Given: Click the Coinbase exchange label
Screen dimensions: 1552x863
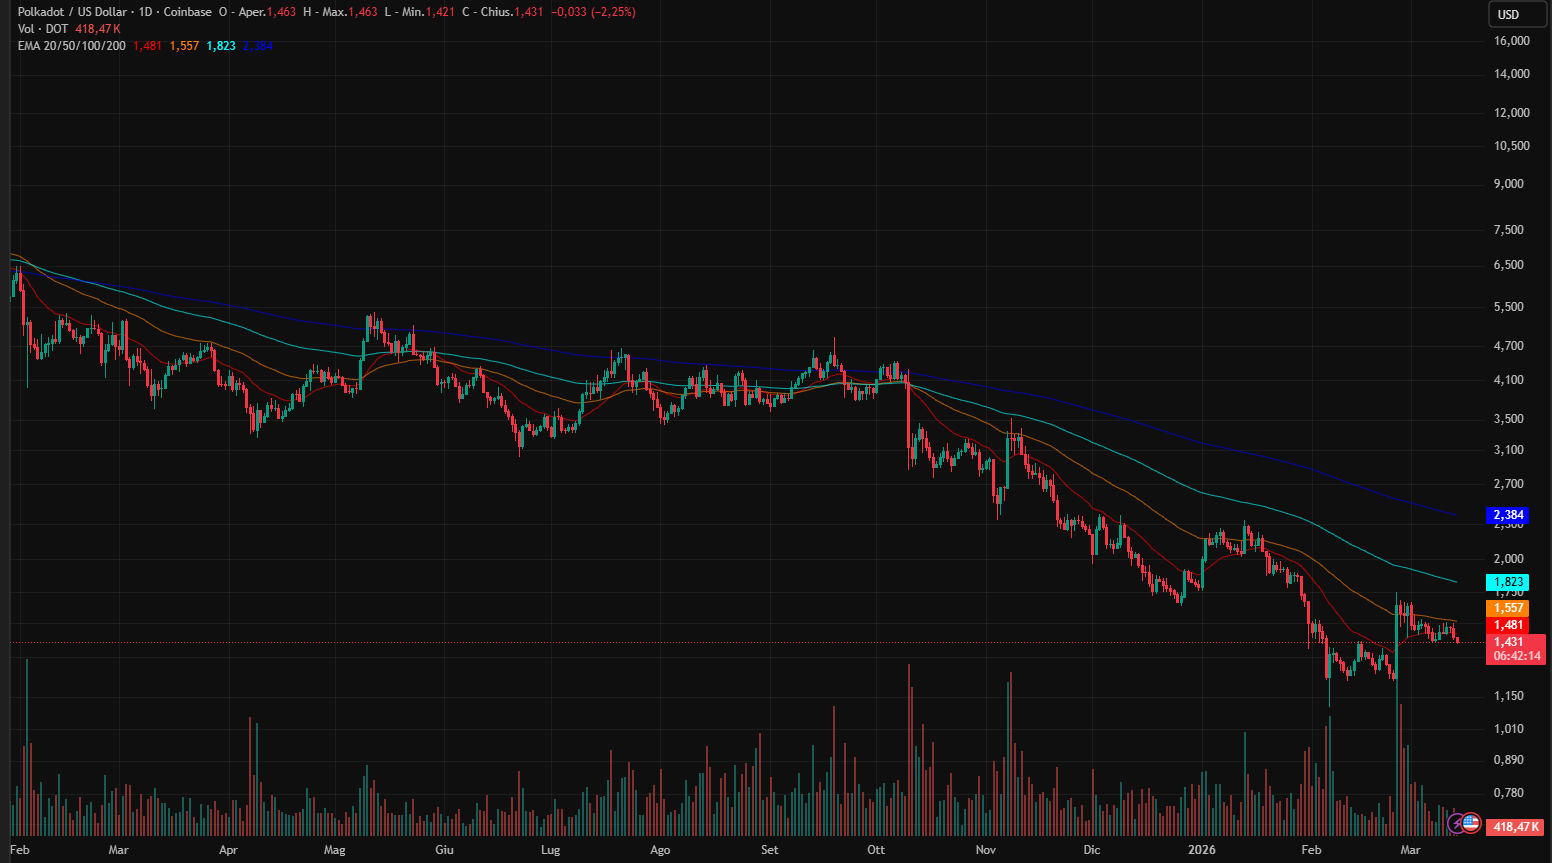Looking at the screenshot, I should click(188, 12).
